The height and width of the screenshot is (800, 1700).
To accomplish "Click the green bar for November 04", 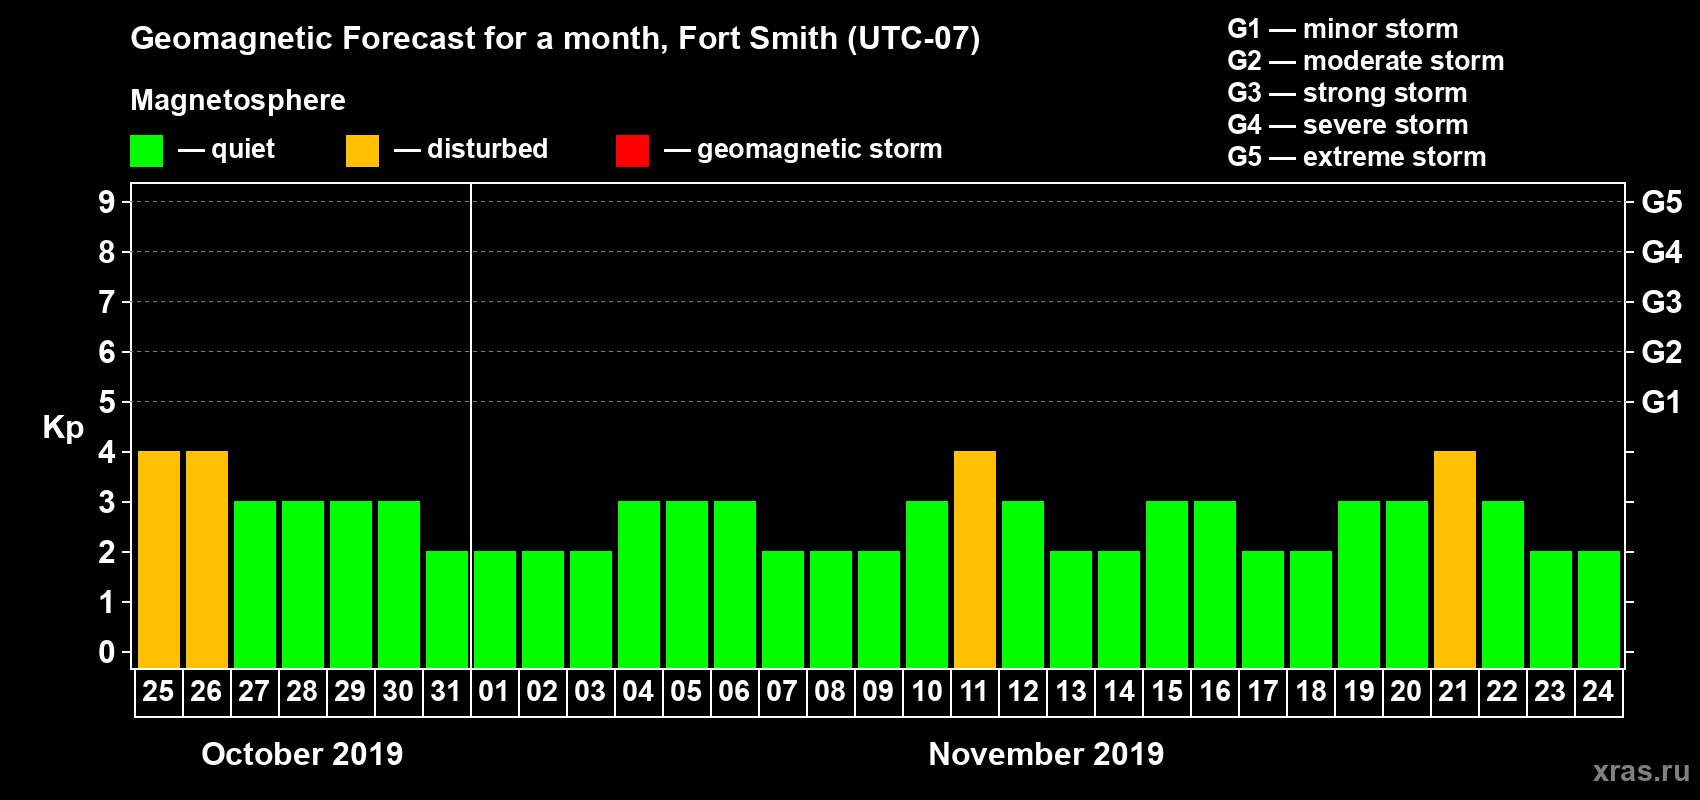I will [x=639, y=585].
